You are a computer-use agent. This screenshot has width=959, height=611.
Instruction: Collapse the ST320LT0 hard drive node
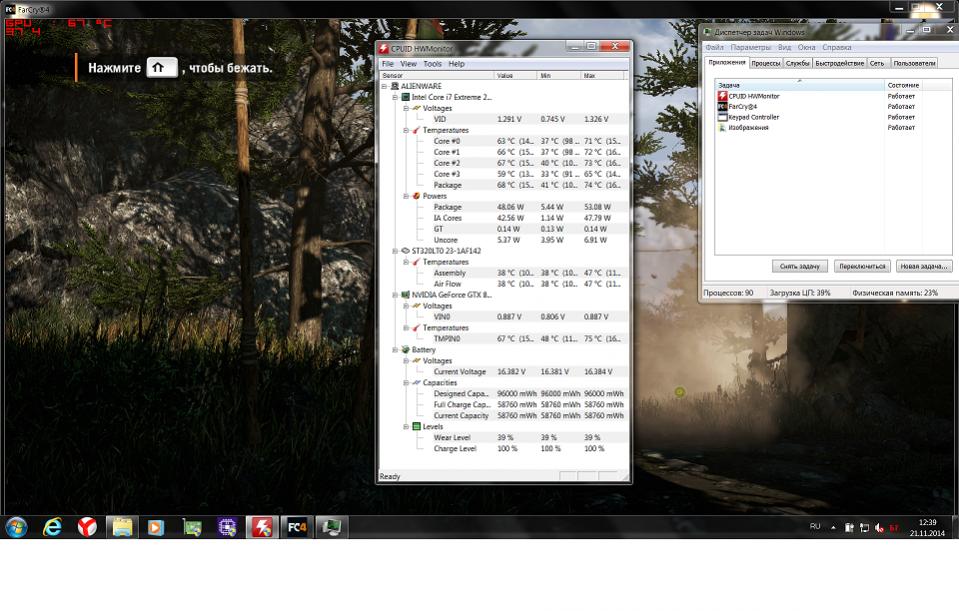[395, 251]
